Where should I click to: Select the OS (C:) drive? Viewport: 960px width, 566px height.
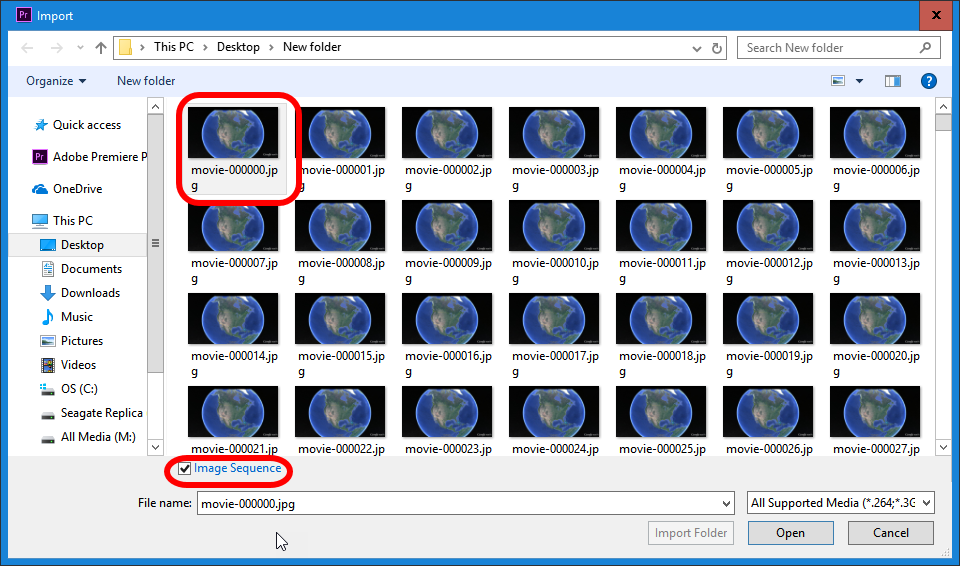(69, 389)
